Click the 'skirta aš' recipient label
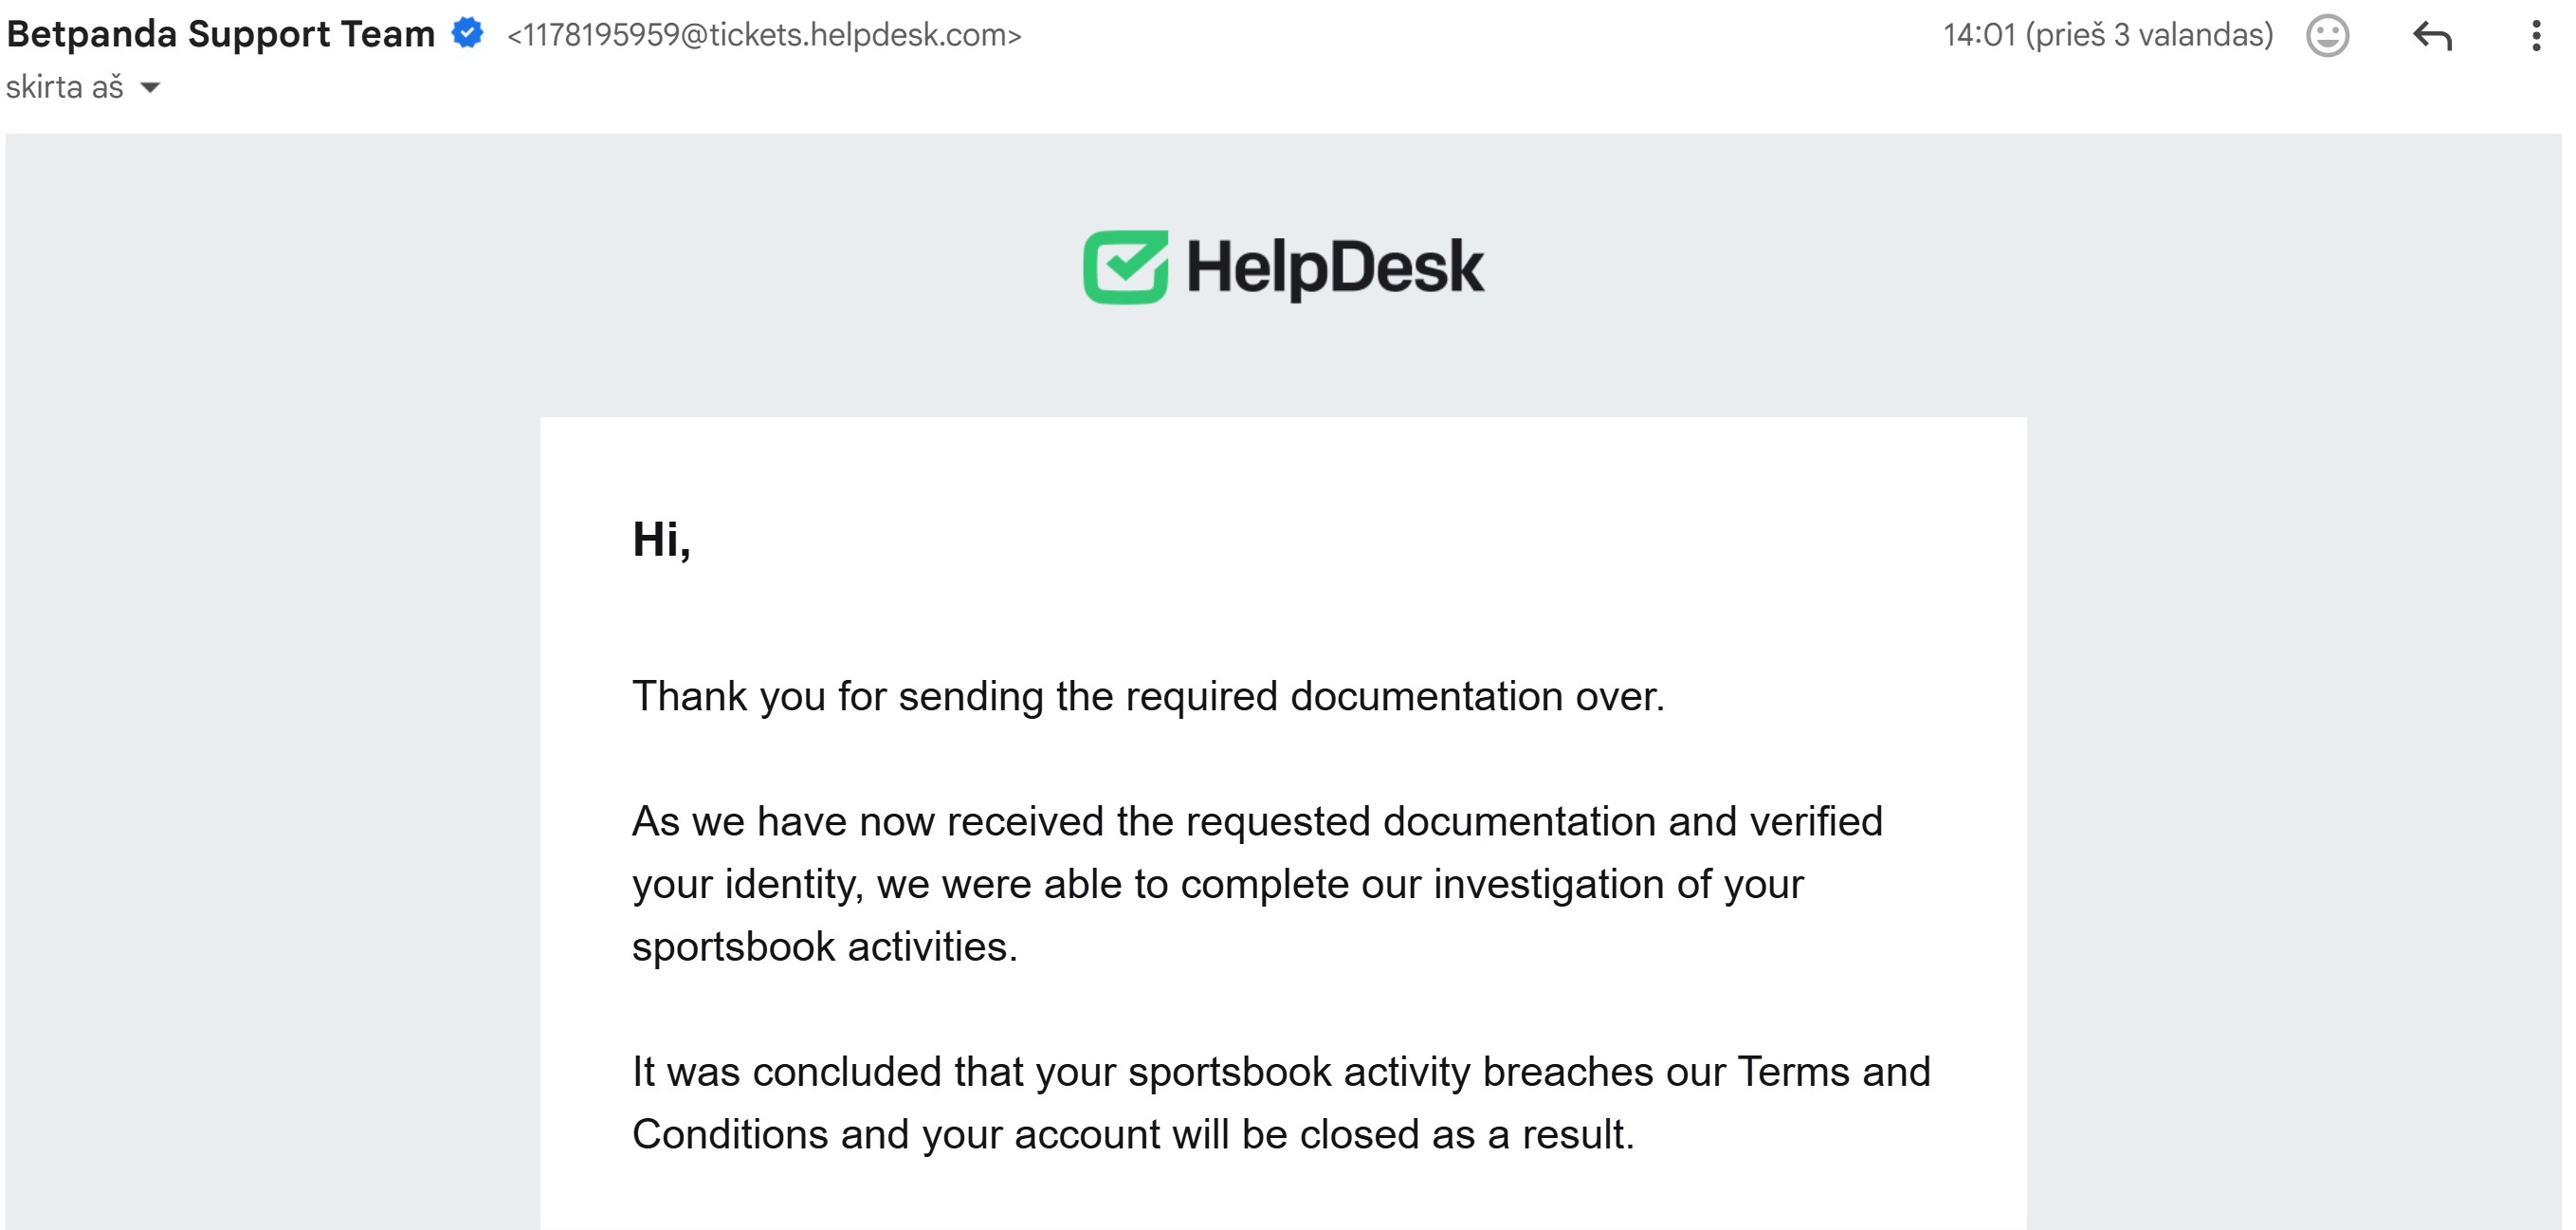 [x=64, y=88]
